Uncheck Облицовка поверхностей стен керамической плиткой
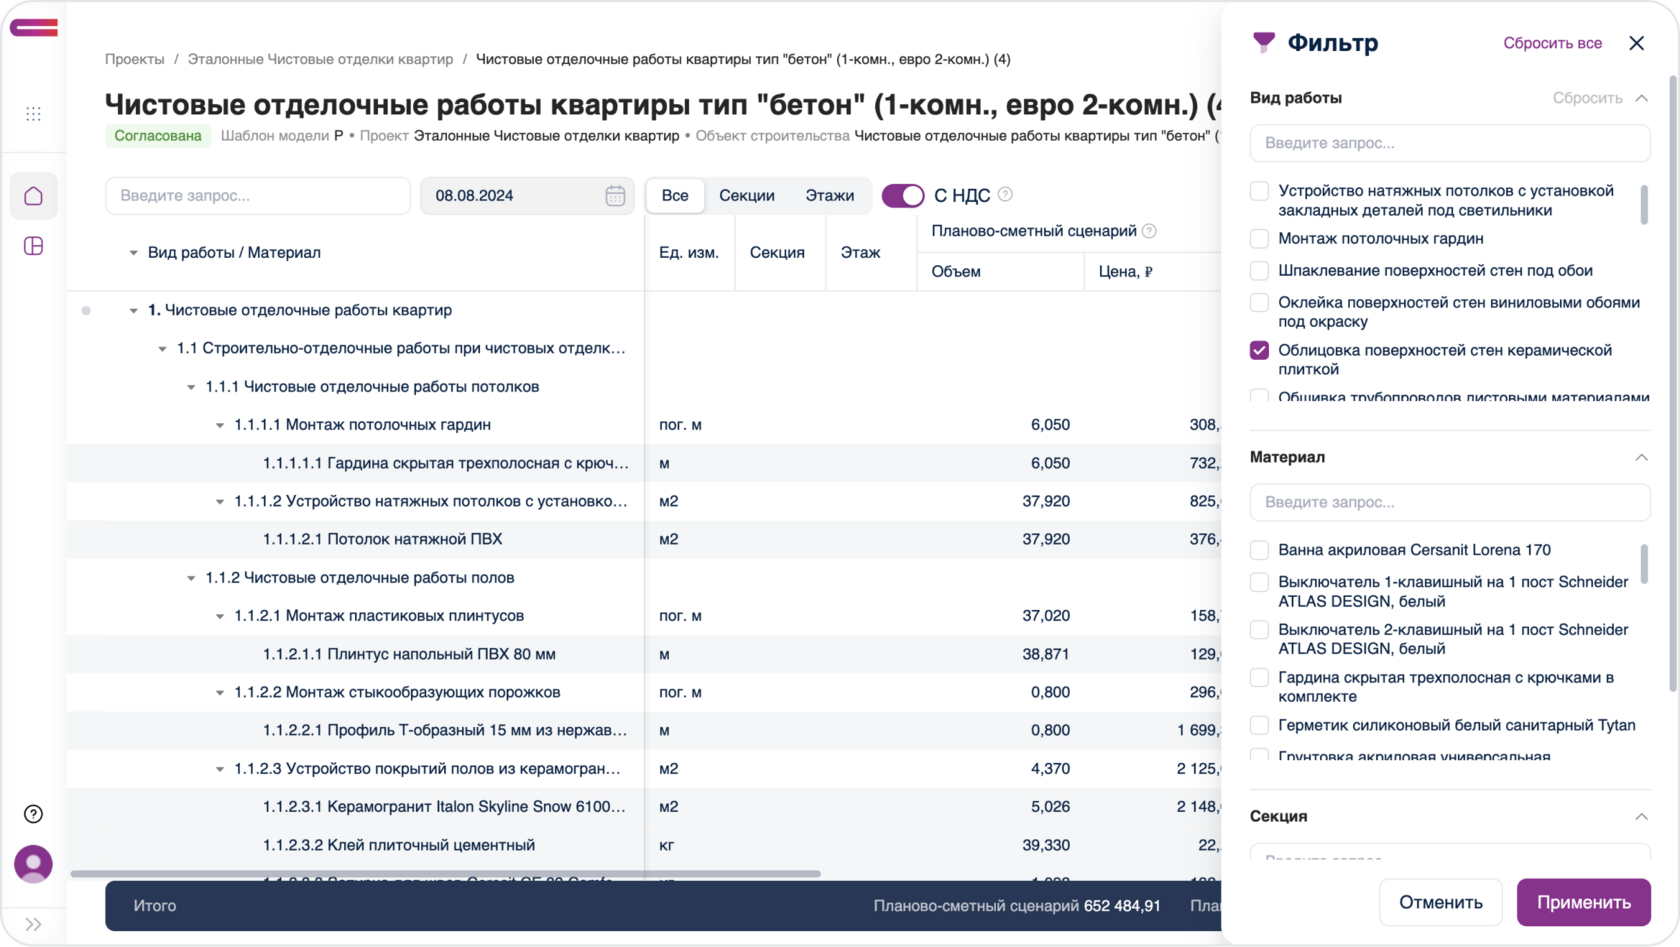 coord(1260,350)
